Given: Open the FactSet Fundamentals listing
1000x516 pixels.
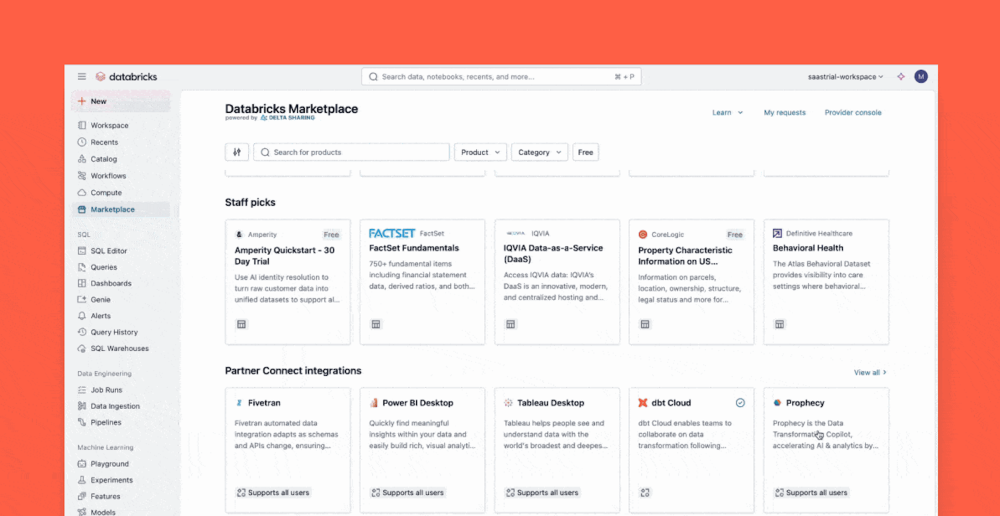Looking at the screenshot, I should (422, 282).
